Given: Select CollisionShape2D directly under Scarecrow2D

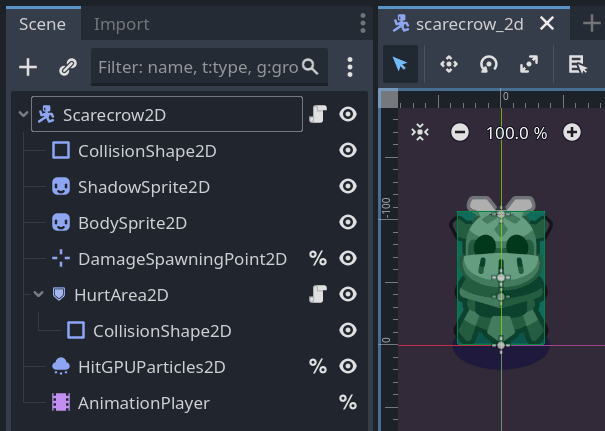Looking at the screenshot, I should tap(147, 151).
